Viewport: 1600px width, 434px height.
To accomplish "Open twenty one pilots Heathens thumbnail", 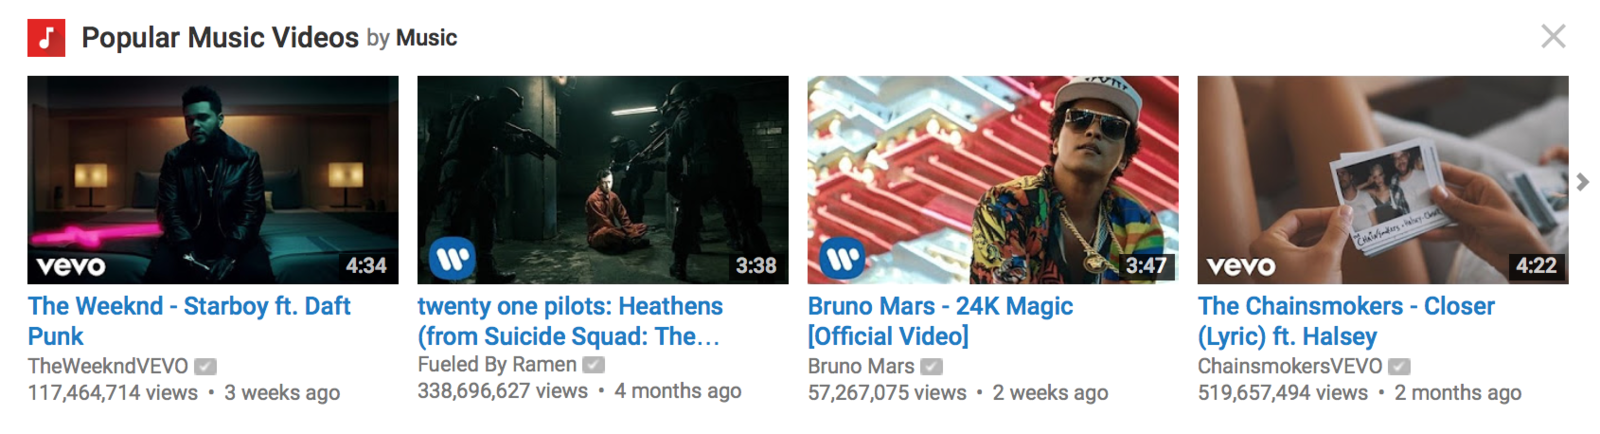I will tap(603, 180).
